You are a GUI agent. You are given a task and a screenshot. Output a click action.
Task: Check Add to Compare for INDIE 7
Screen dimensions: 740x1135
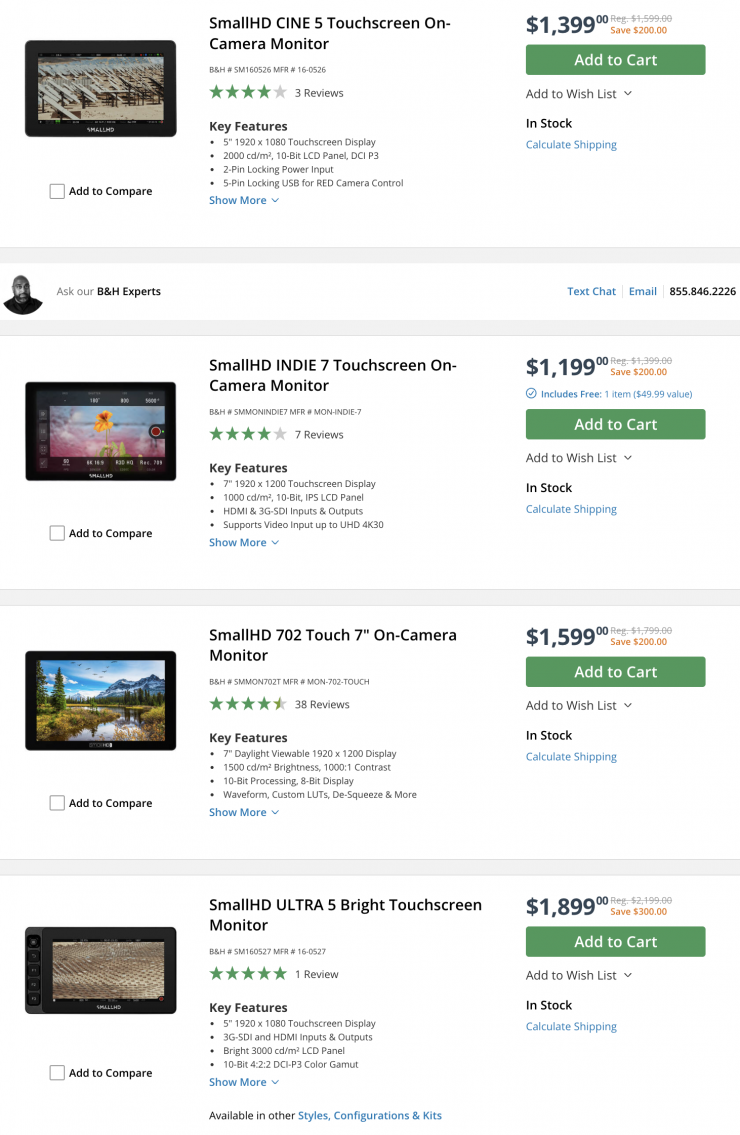coord(57,533)
